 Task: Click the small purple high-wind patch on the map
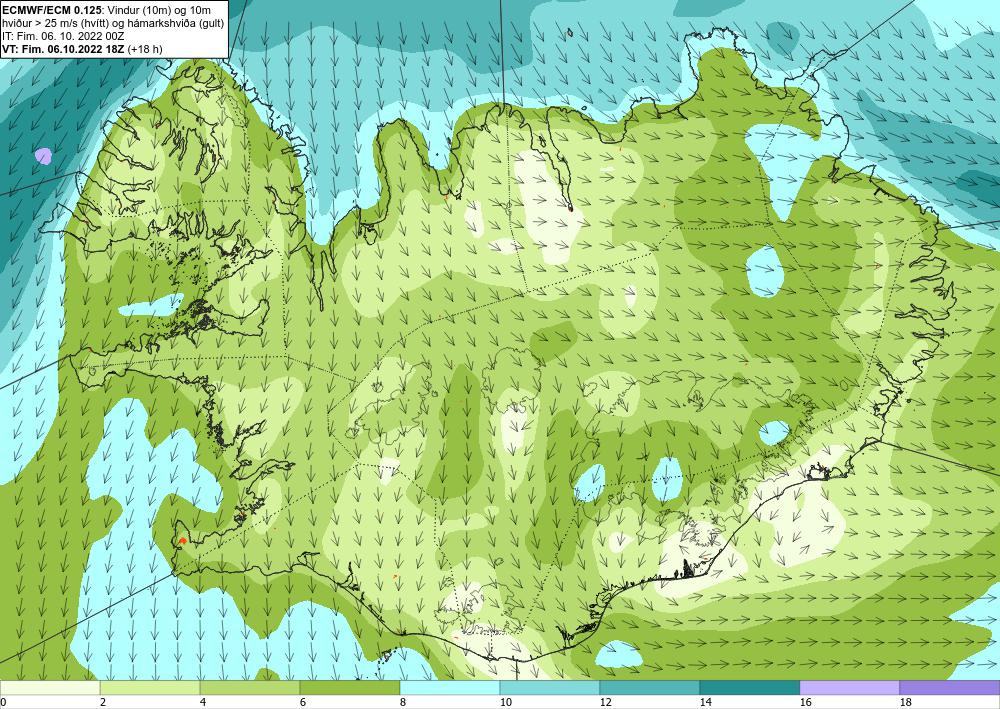tap(43, 156)
